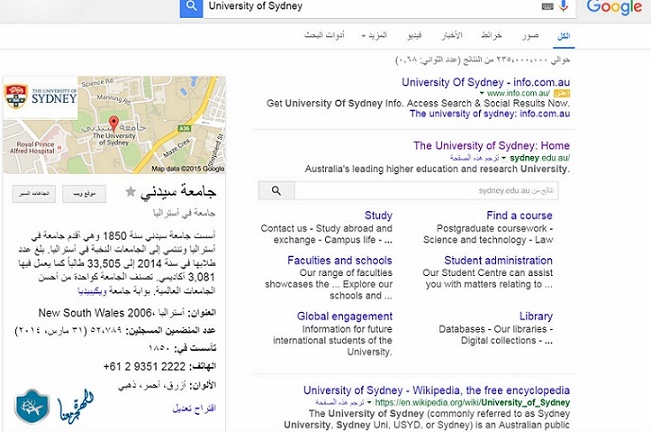Open the Find a course sitelink

[519, 215]
